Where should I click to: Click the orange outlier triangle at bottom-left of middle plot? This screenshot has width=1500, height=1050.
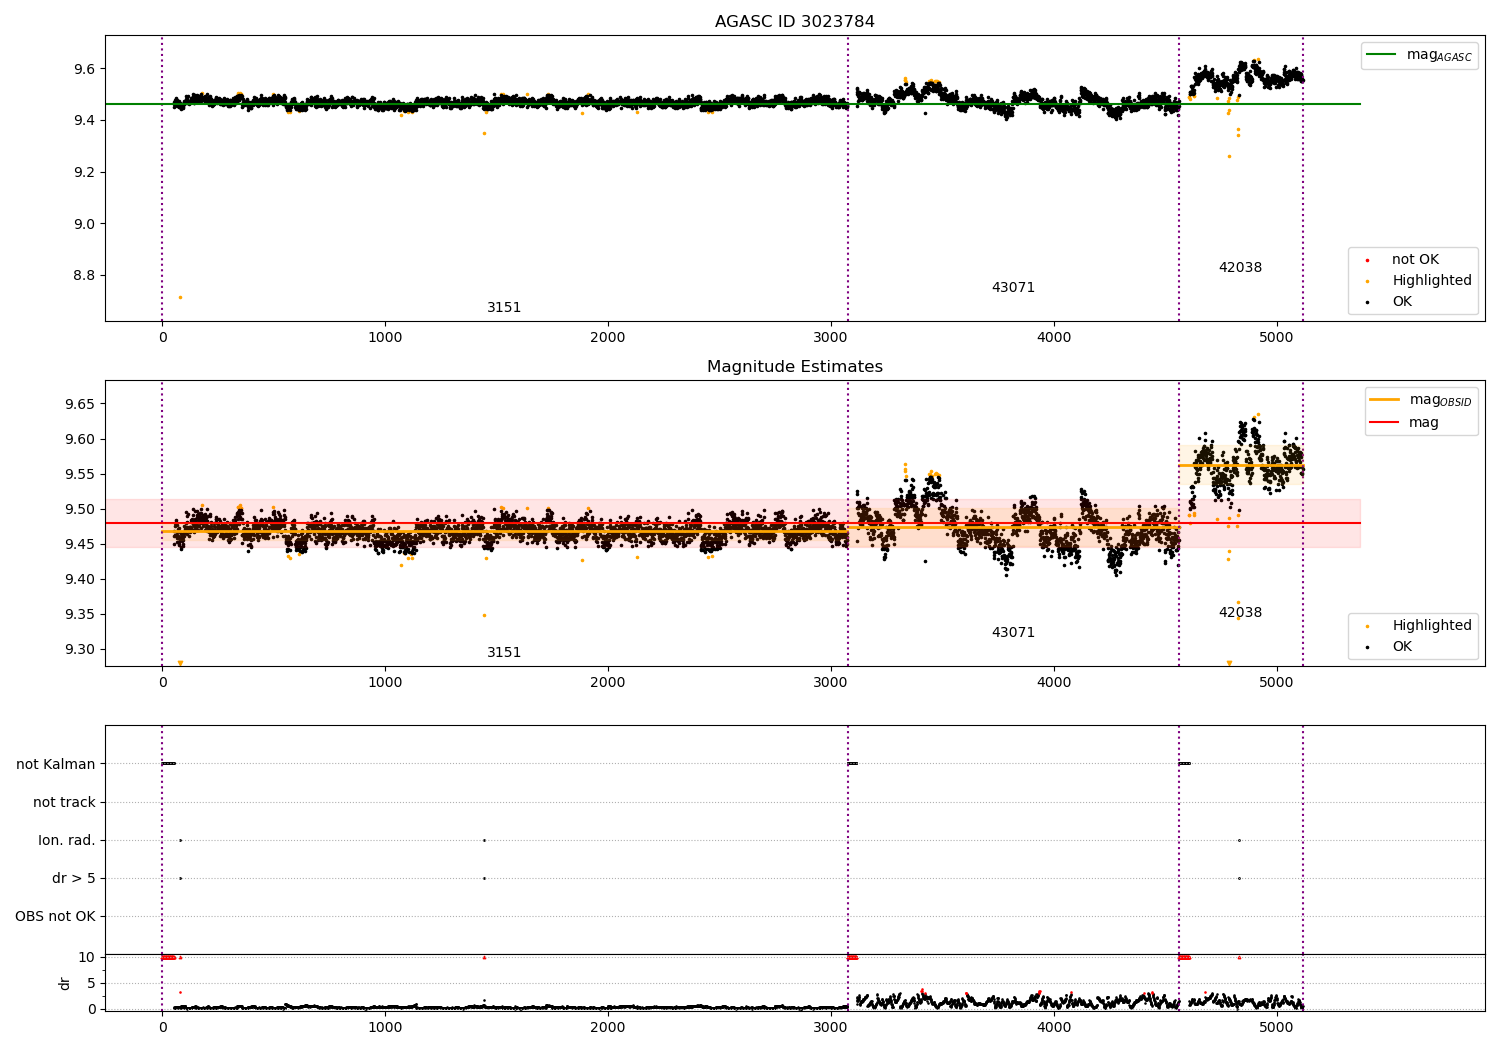[x=180, y=663]
